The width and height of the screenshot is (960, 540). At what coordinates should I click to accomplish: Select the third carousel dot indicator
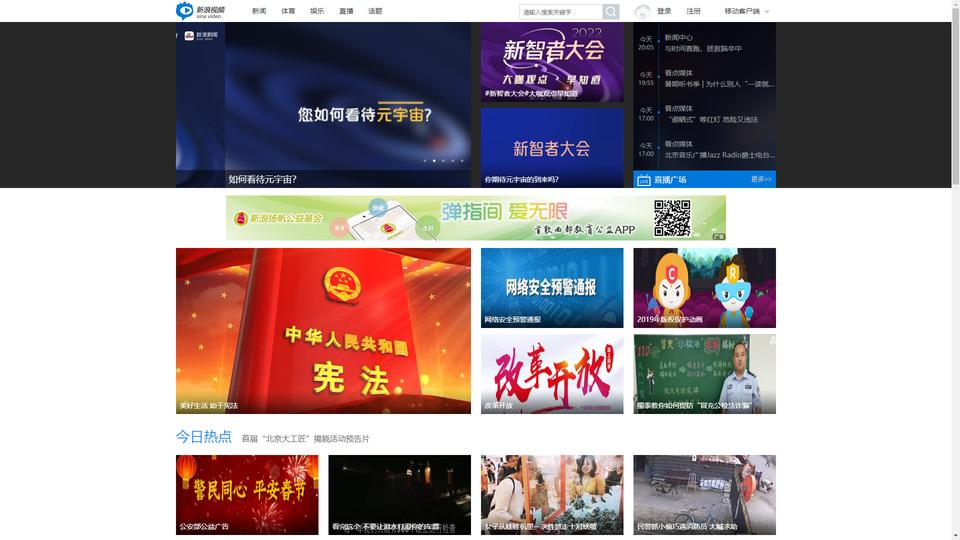(443, 161)
